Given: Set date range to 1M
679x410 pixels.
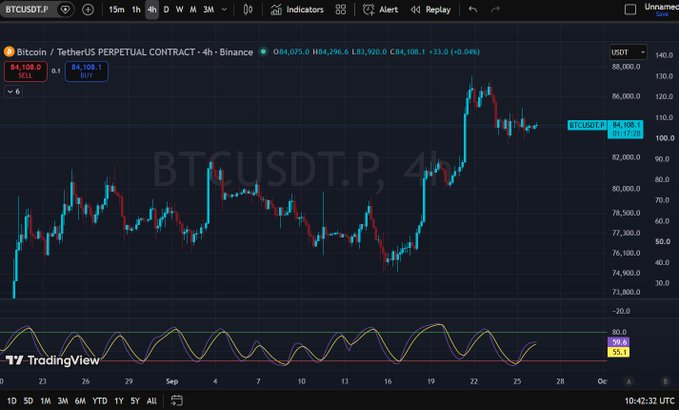Looking at the screenshot, I should tap(45, 401).
